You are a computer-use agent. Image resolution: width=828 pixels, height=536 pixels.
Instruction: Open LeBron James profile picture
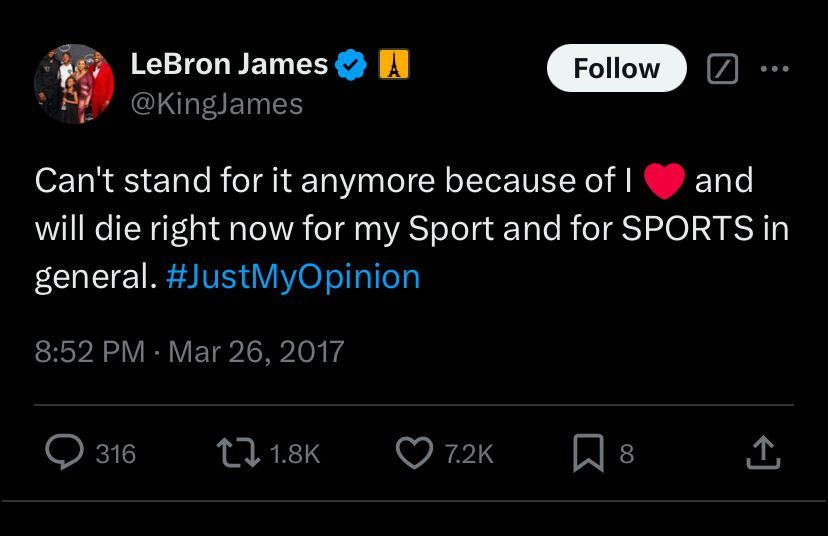click(73, 83)
